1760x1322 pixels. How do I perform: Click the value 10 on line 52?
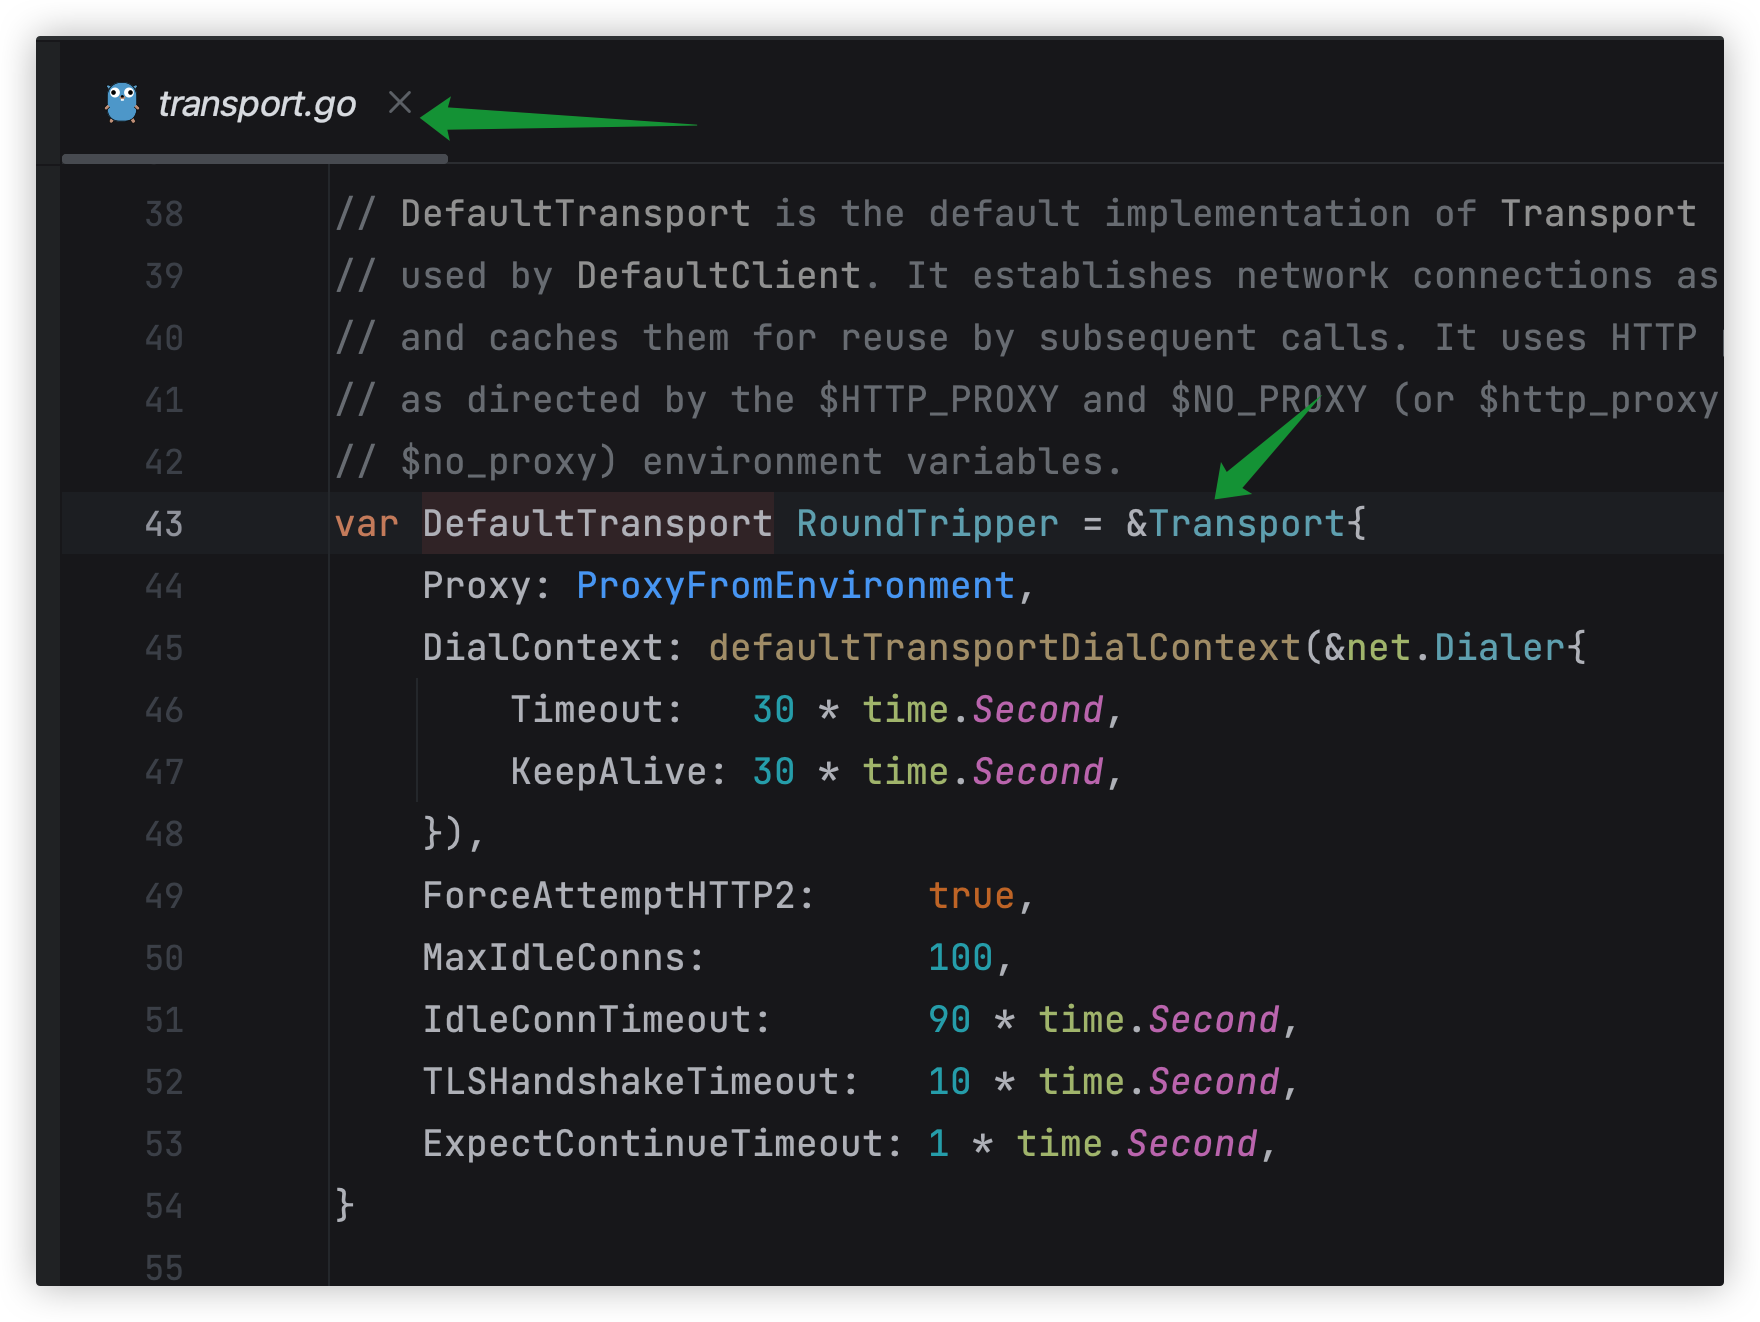point(949,1082)
